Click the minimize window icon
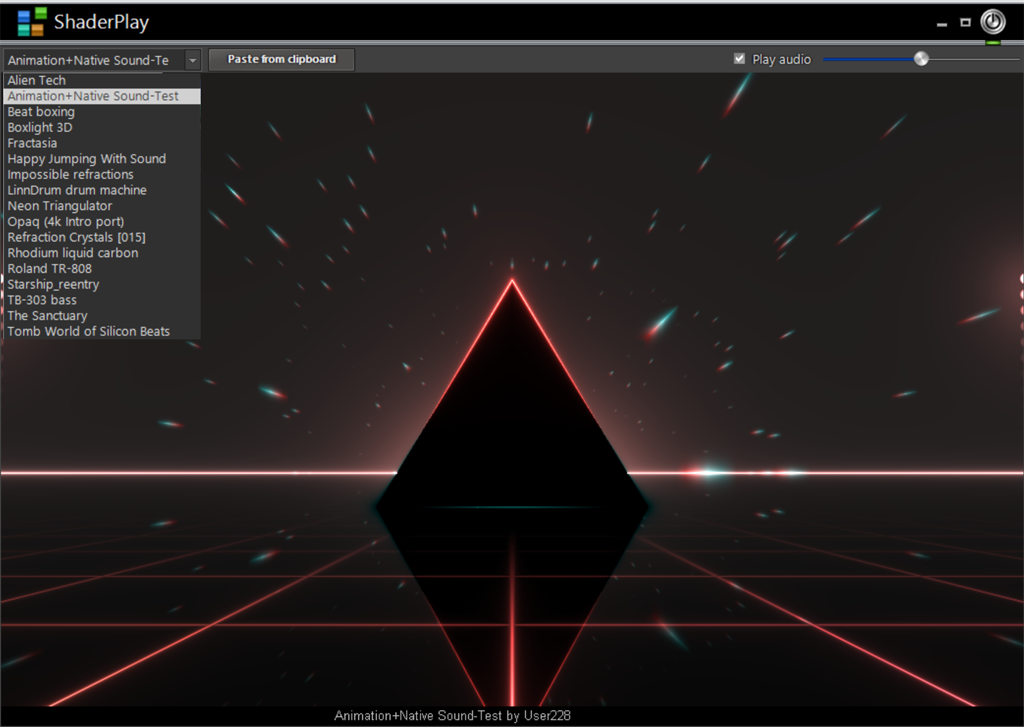Viewport: 1024px width, 727px height. click(942, 24)
